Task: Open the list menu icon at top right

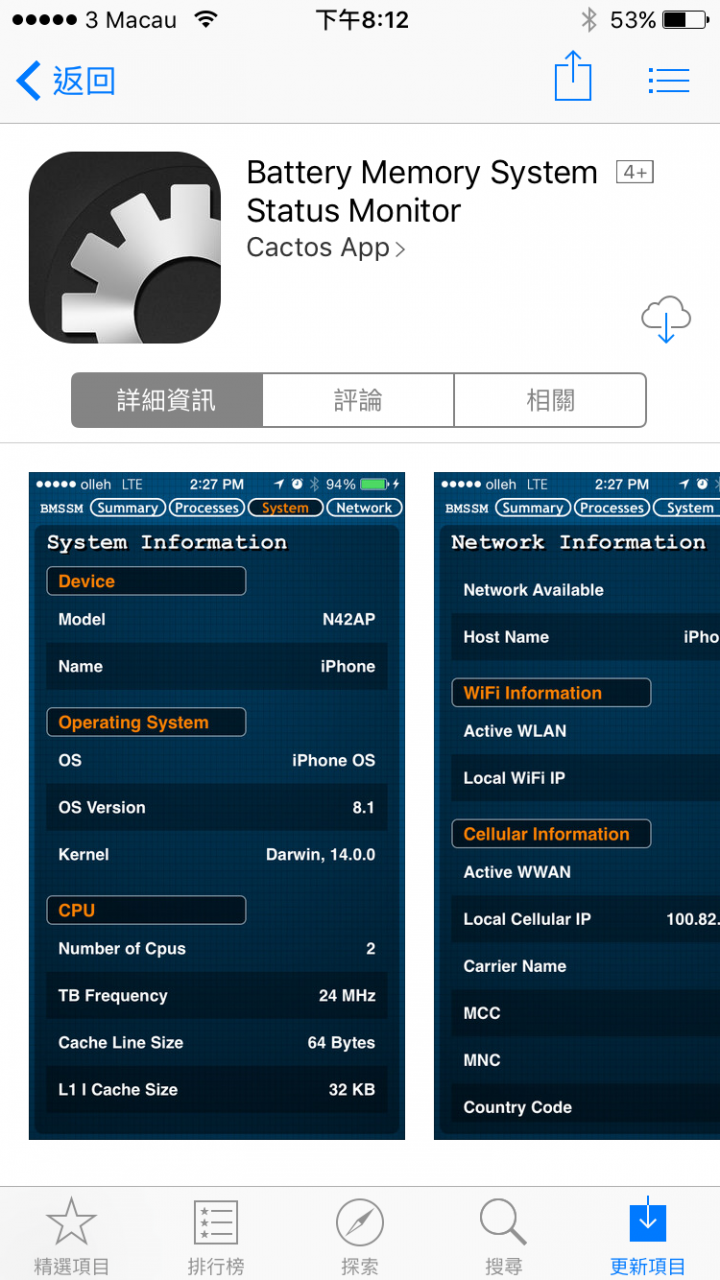Action: (669, 80)
